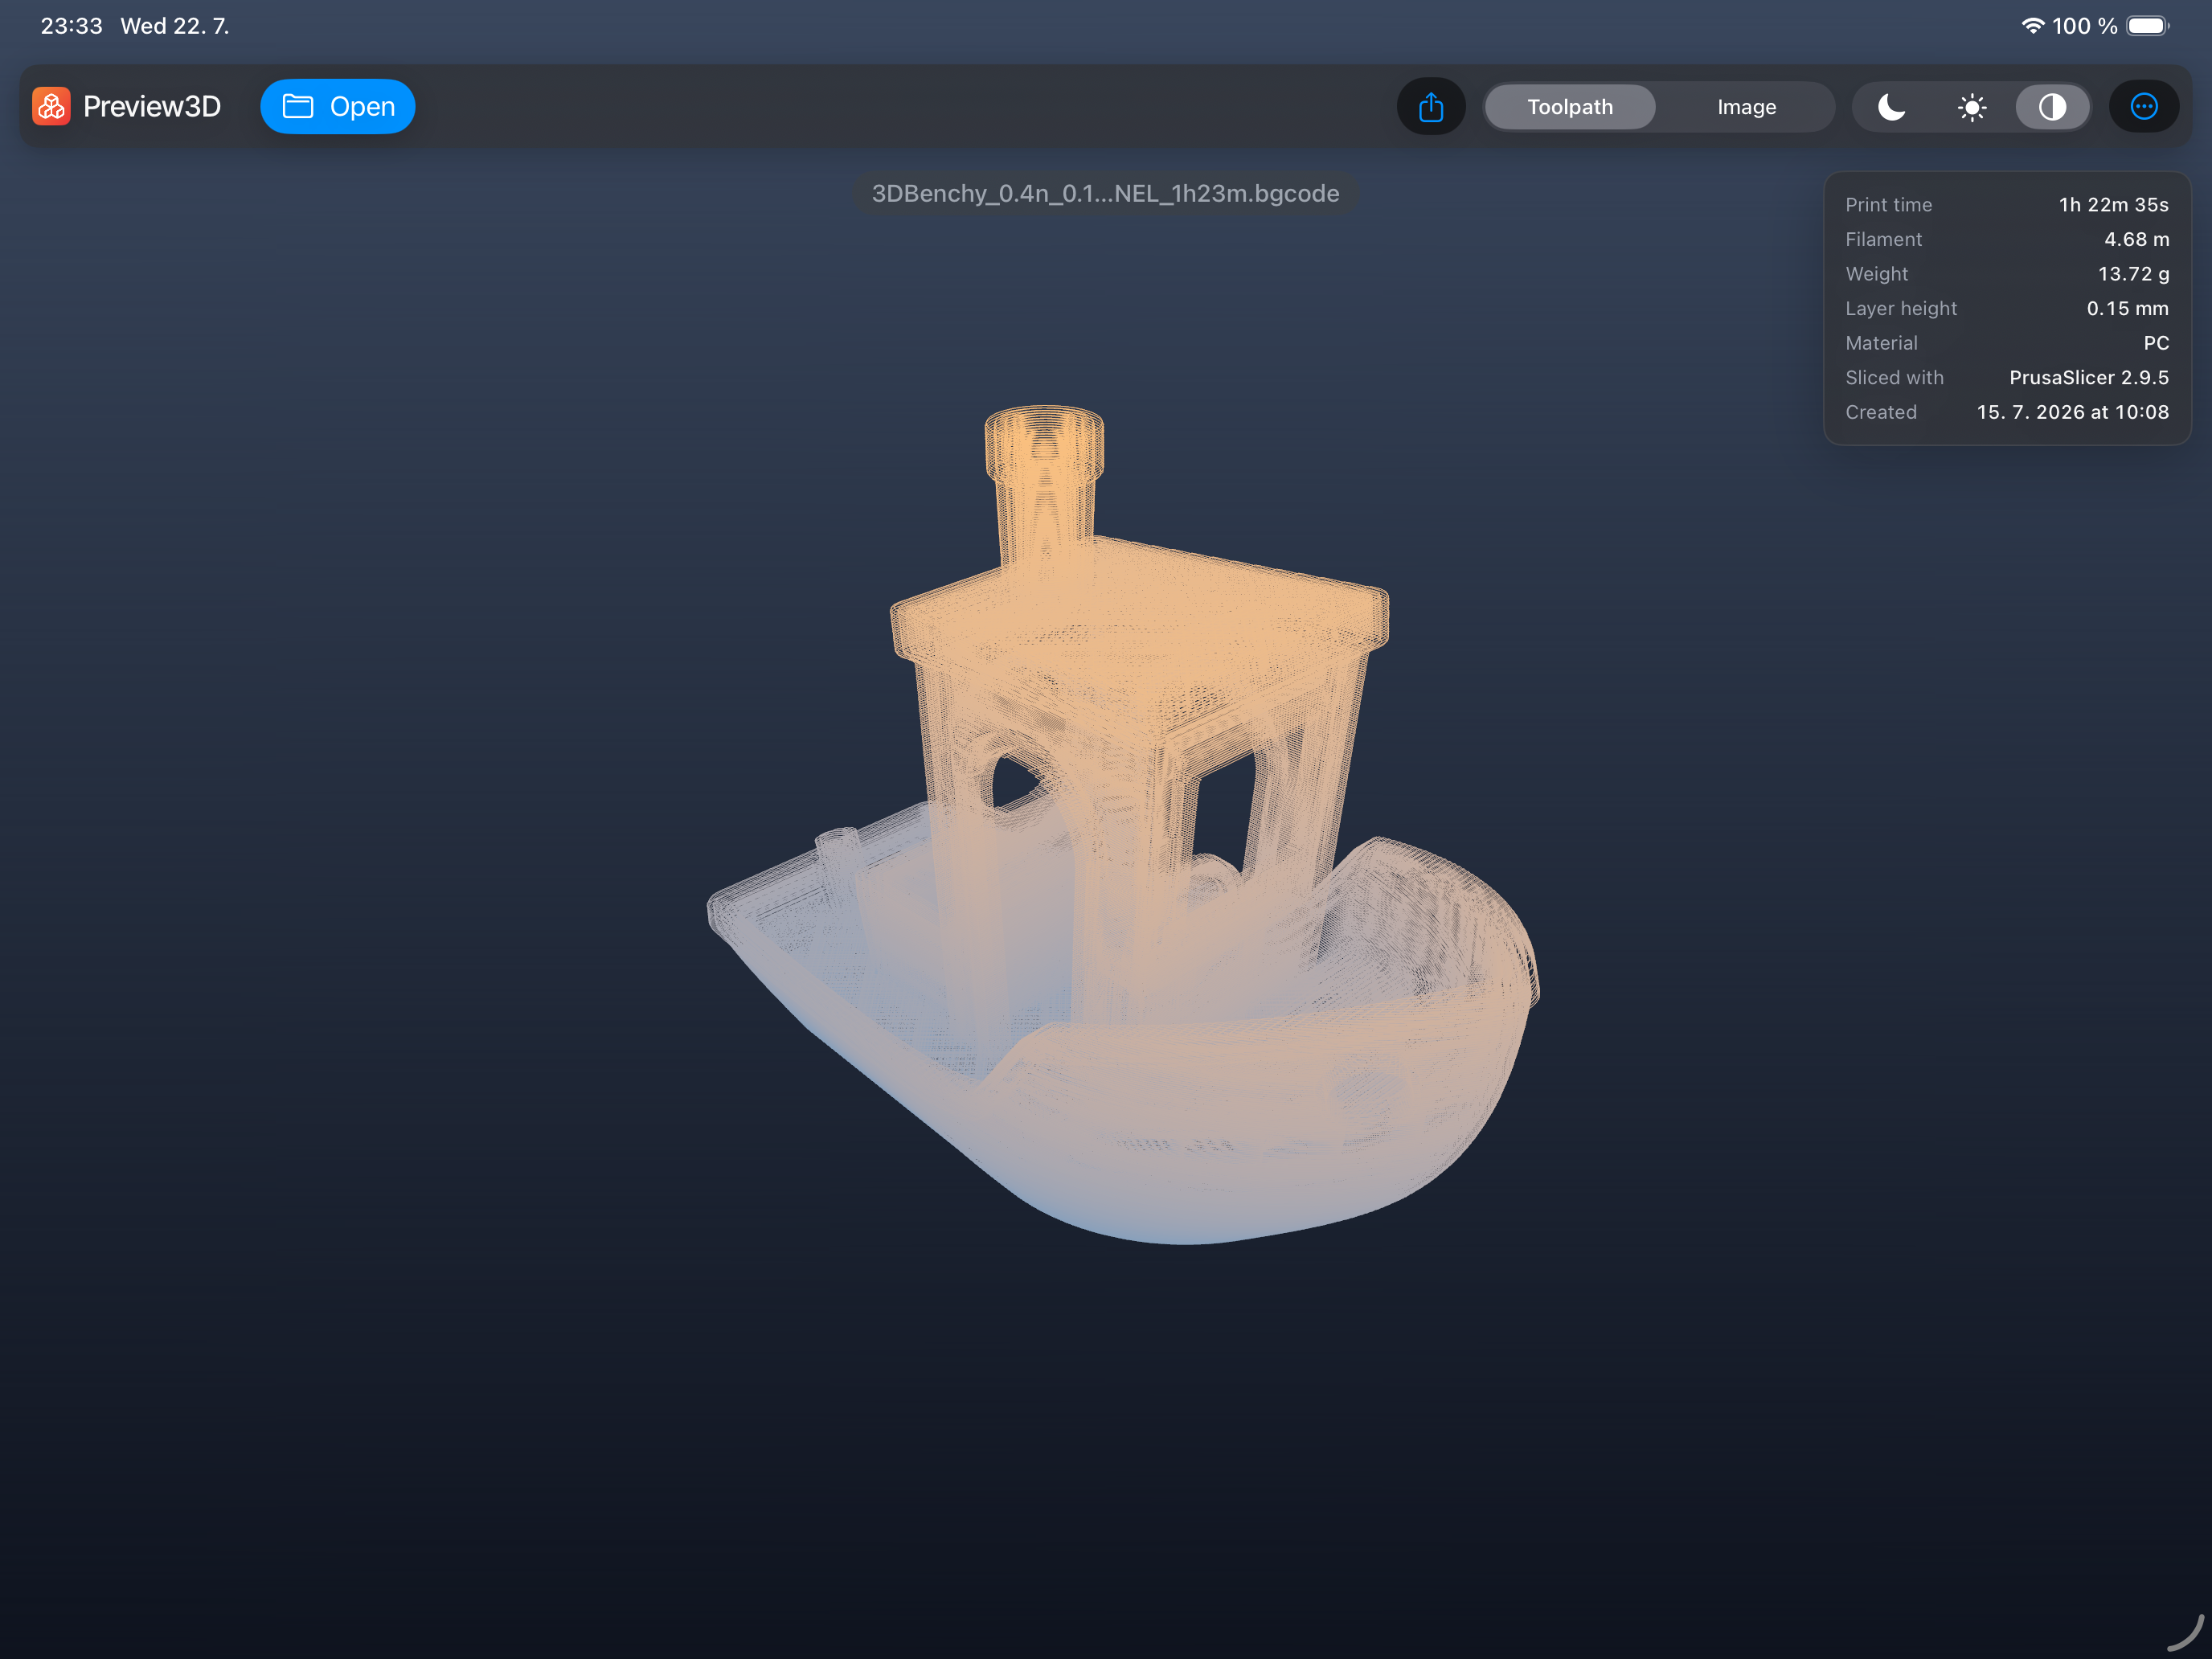
Task: Click the Weight value 13.72 g
Action: (x=2133, y=274)
